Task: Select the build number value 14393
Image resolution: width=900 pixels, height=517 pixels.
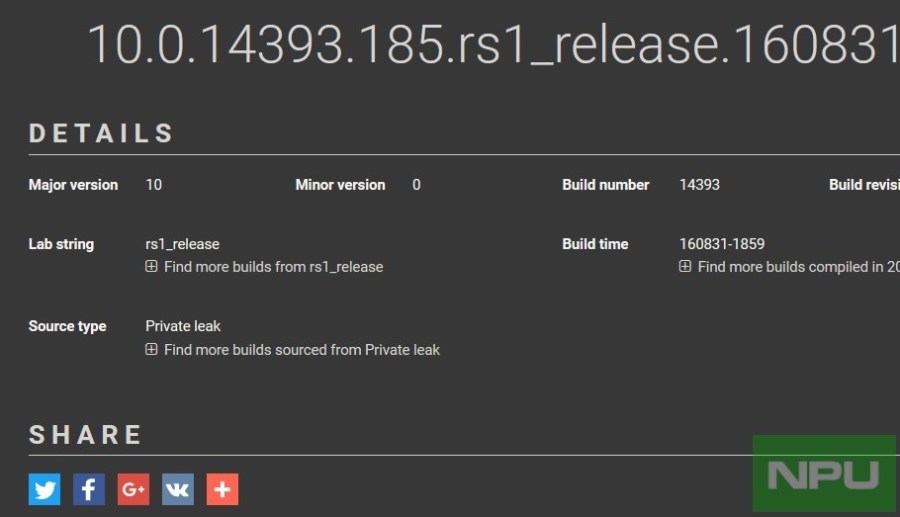Action: (699, 185)
